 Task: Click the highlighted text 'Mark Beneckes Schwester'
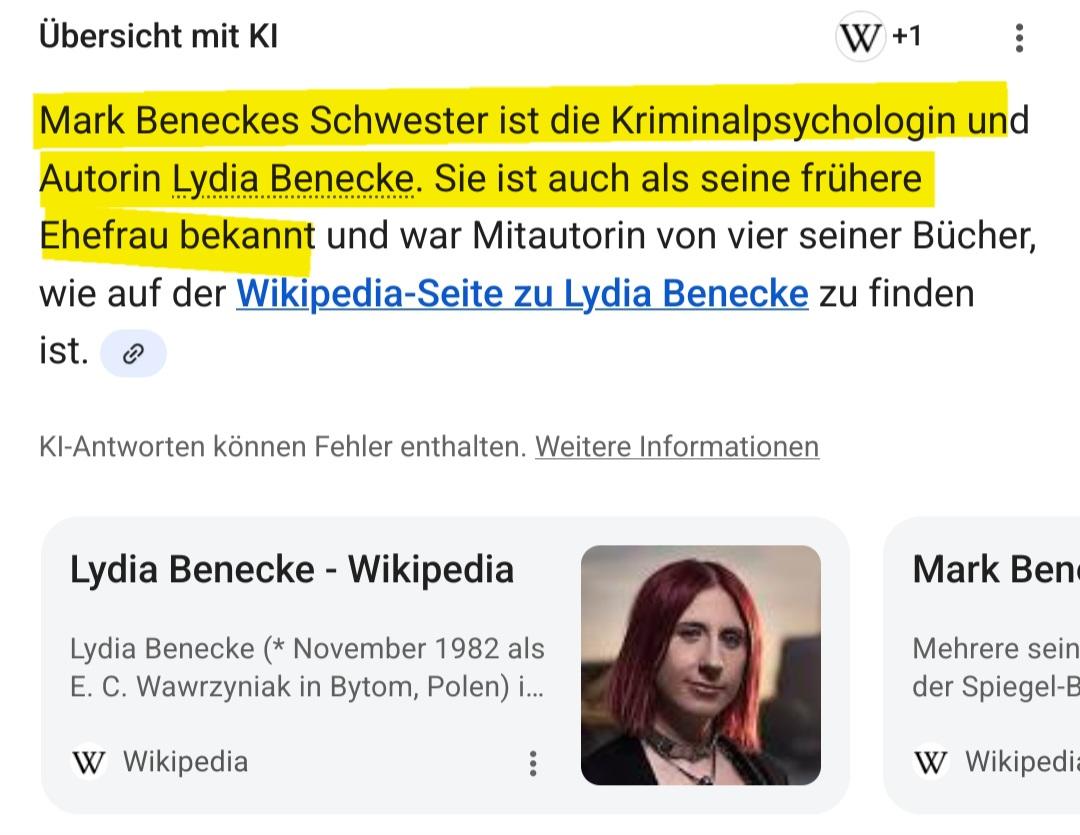pos(264,120)
